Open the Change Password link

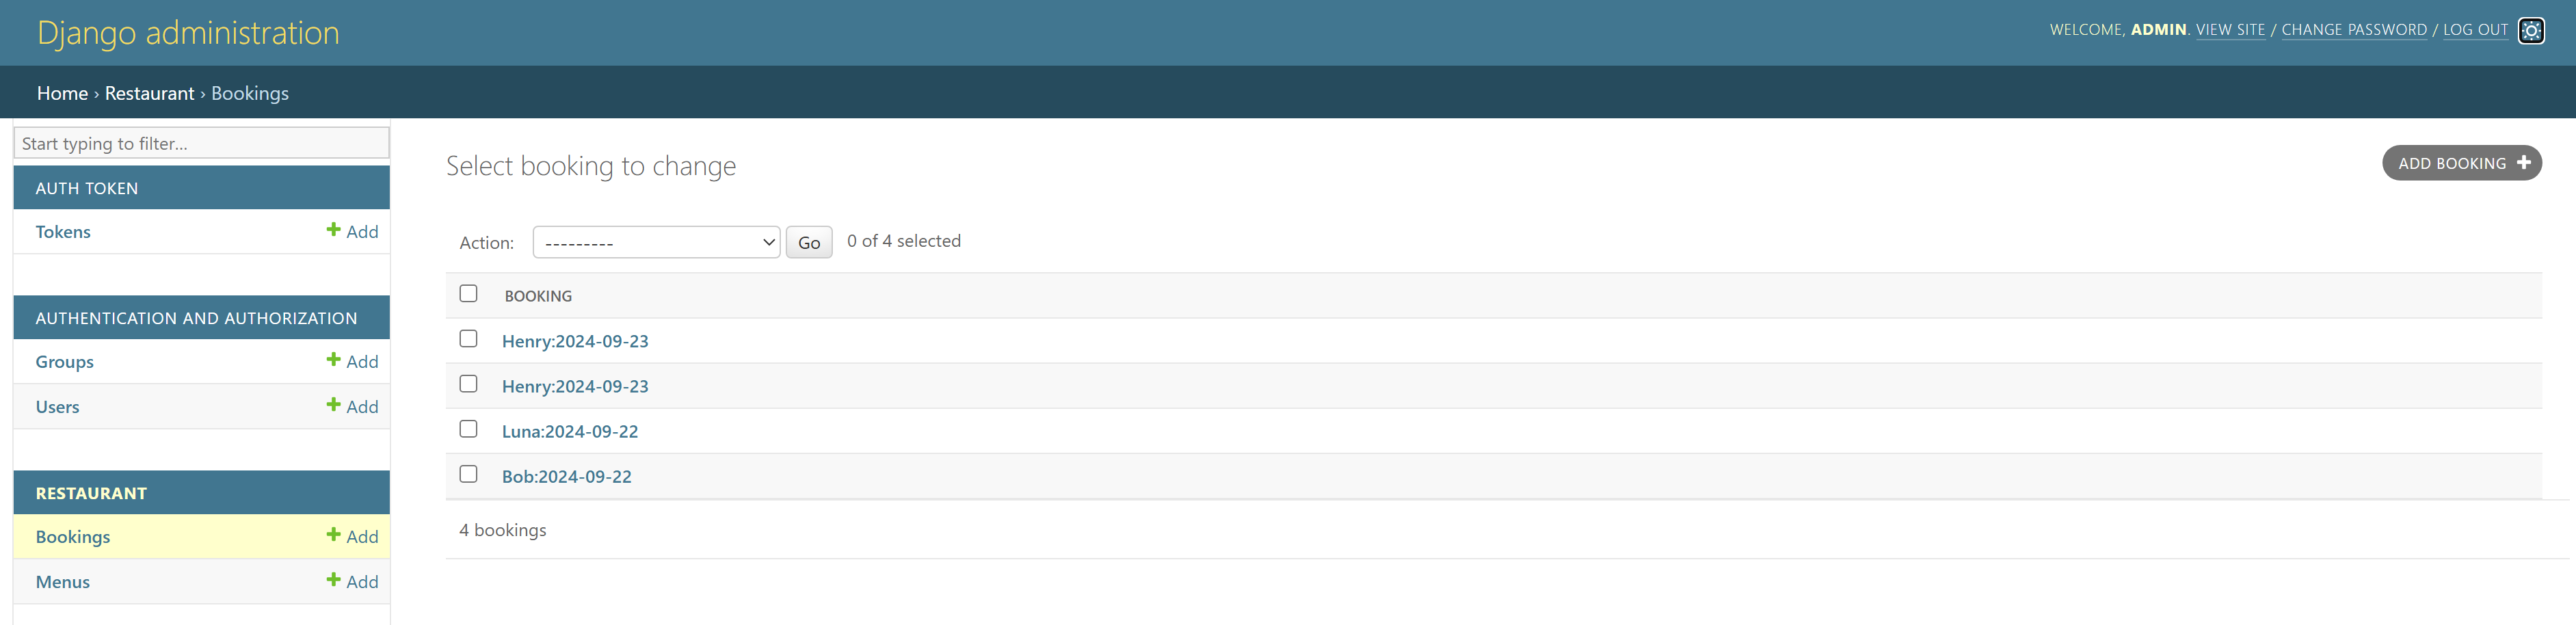[2354, 30]
